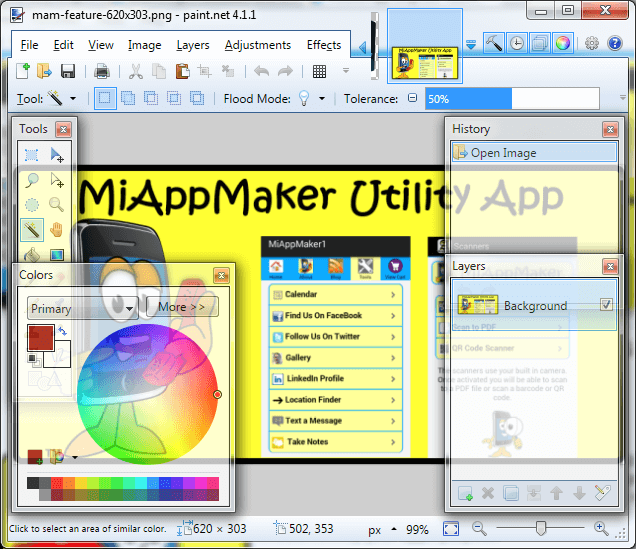Click the More >> button in Colors
Screen dimensions: 636x549
tap(182, 307)
